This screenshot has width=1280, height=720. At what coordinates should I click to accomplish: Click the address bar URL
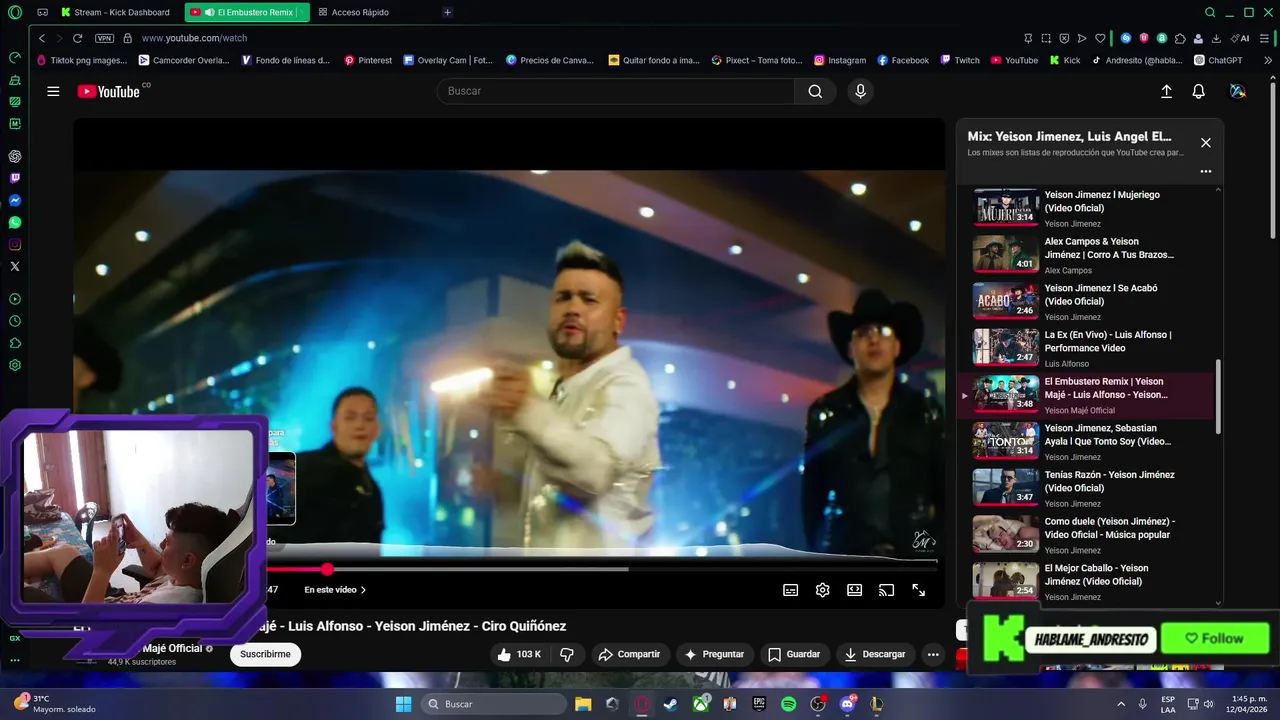[x=194, y=38]
